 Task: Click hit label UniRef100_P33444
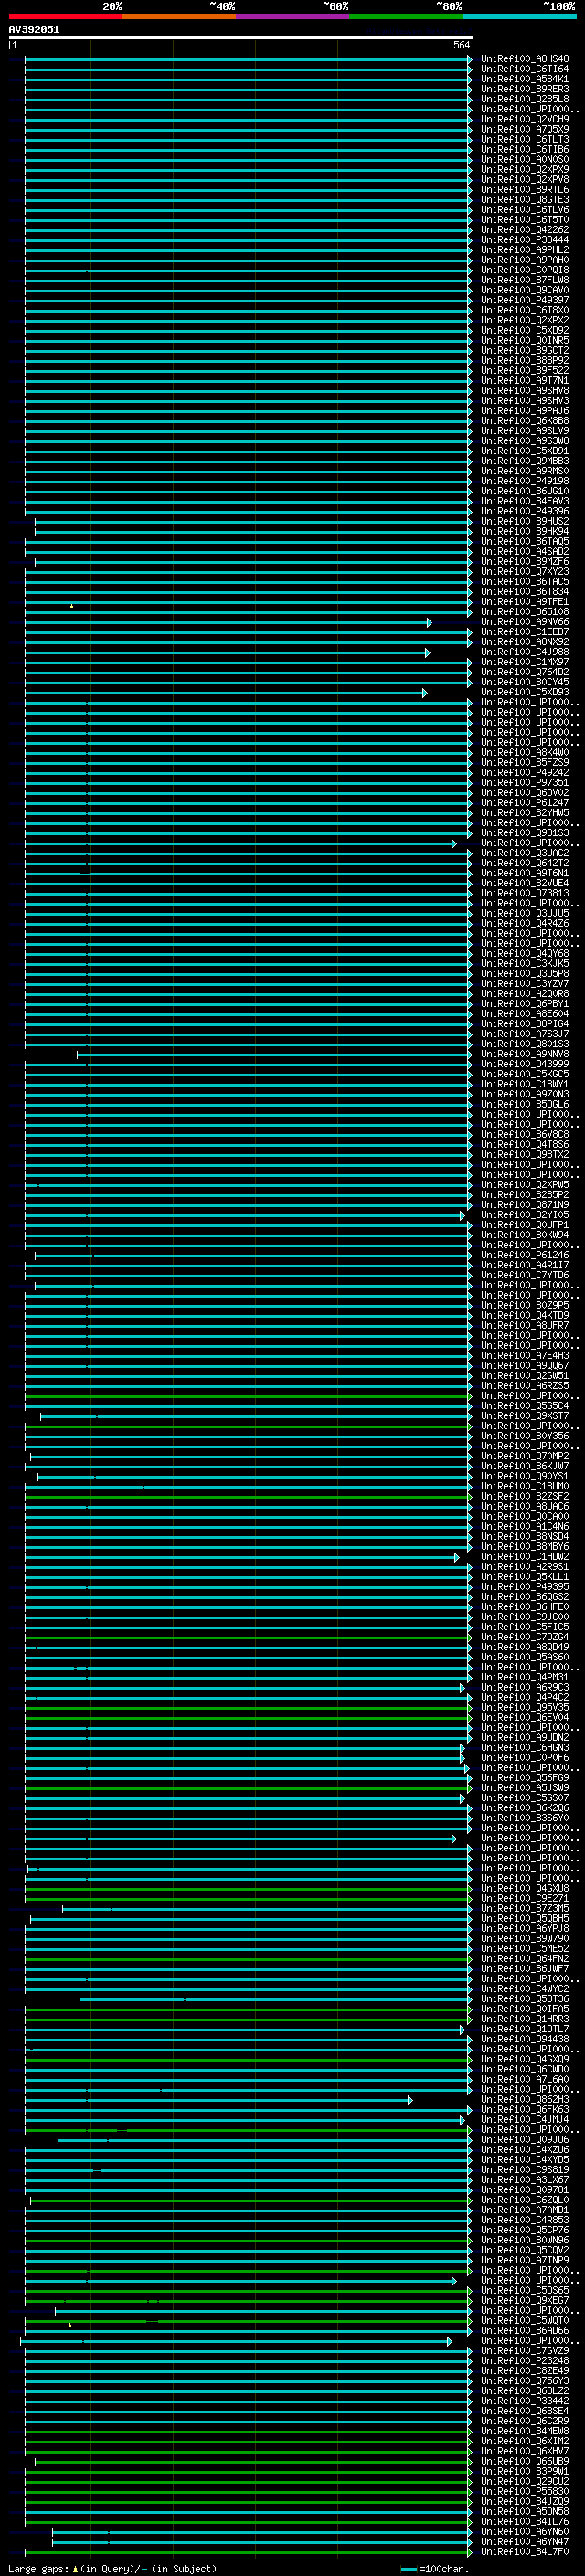click(525, 240)
